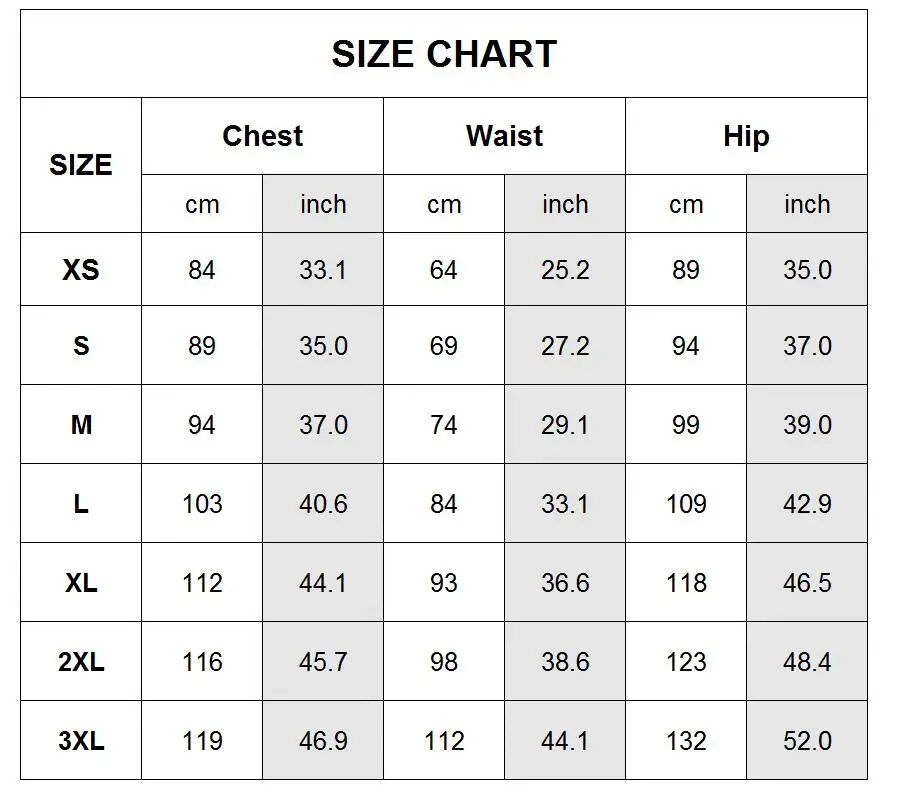Select the Waist column header
The height and width of the screenshot is (787, 915).
point(504,136)
